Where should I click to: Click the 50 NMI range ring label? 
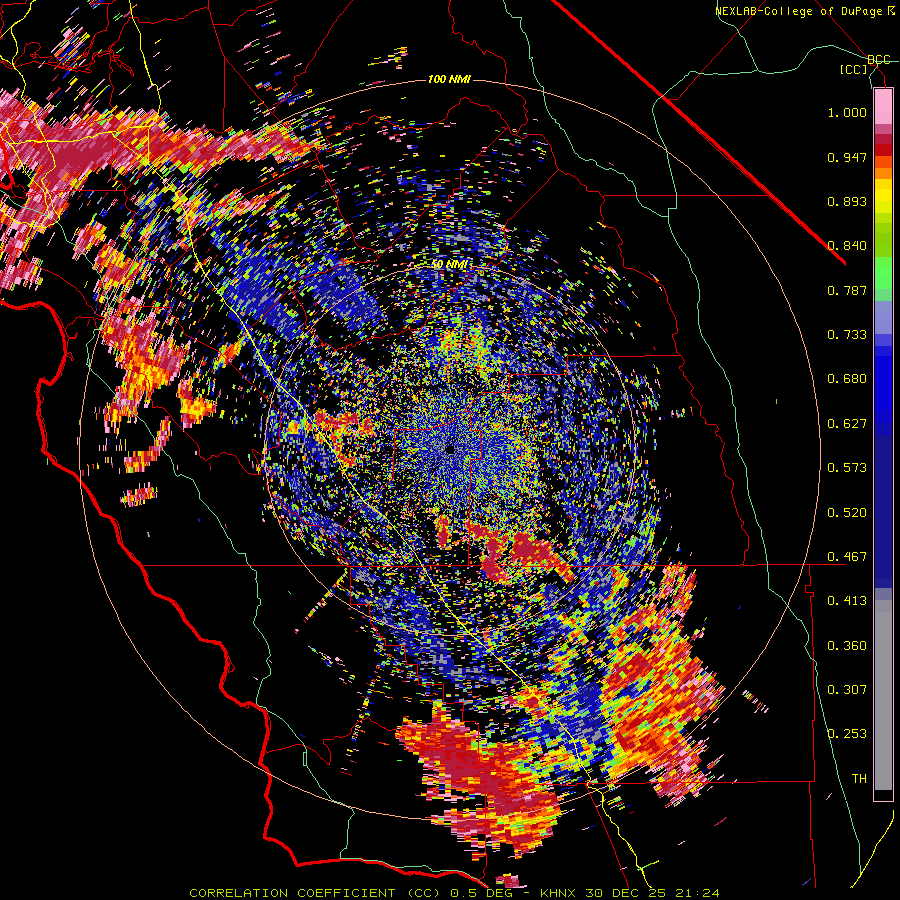(449, 265)
